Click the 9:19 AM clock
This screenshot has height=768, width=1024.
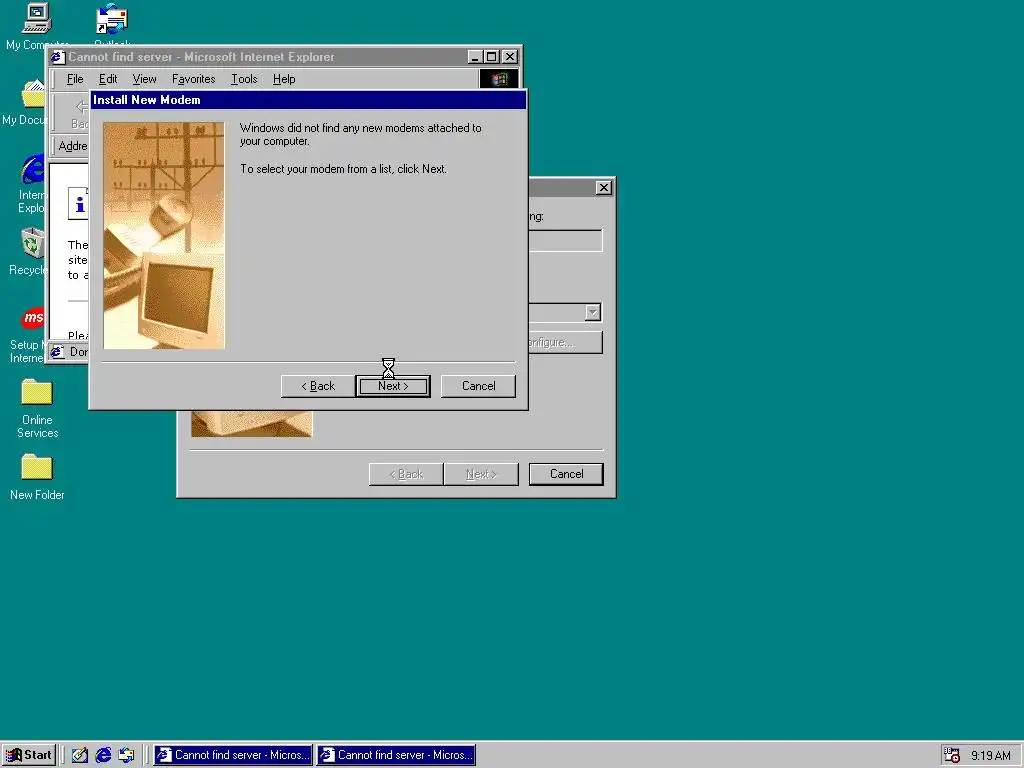991,756
